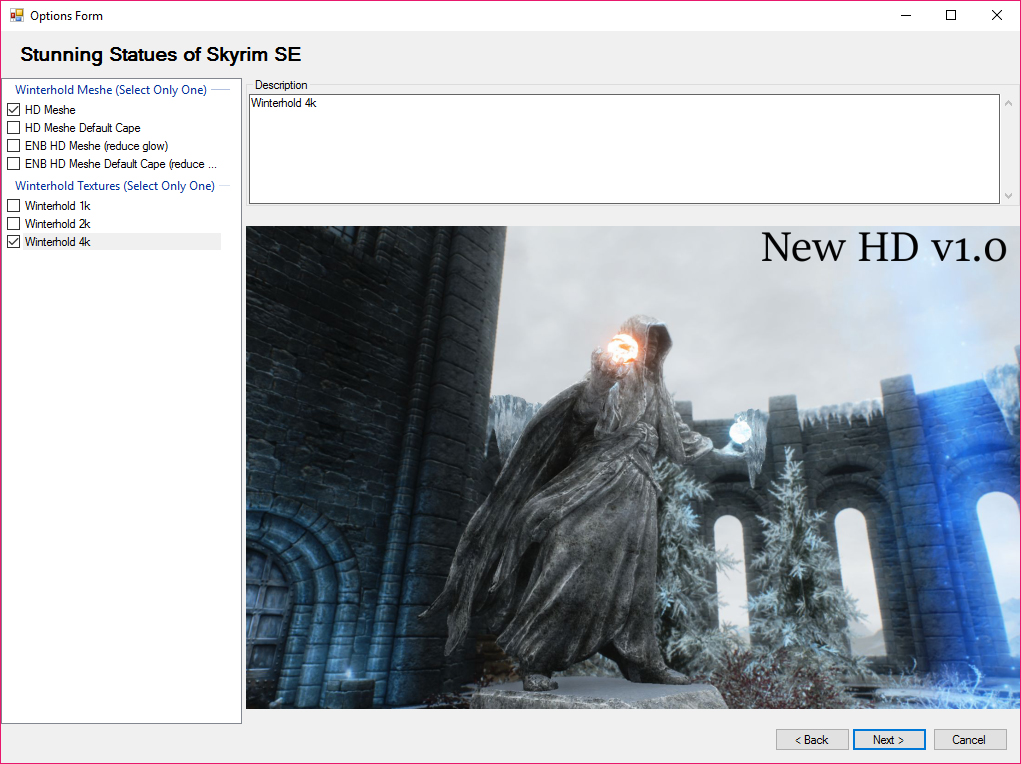Click inside the Description text box
Viewport: 1021px width, 764px height.
(624, 149)
